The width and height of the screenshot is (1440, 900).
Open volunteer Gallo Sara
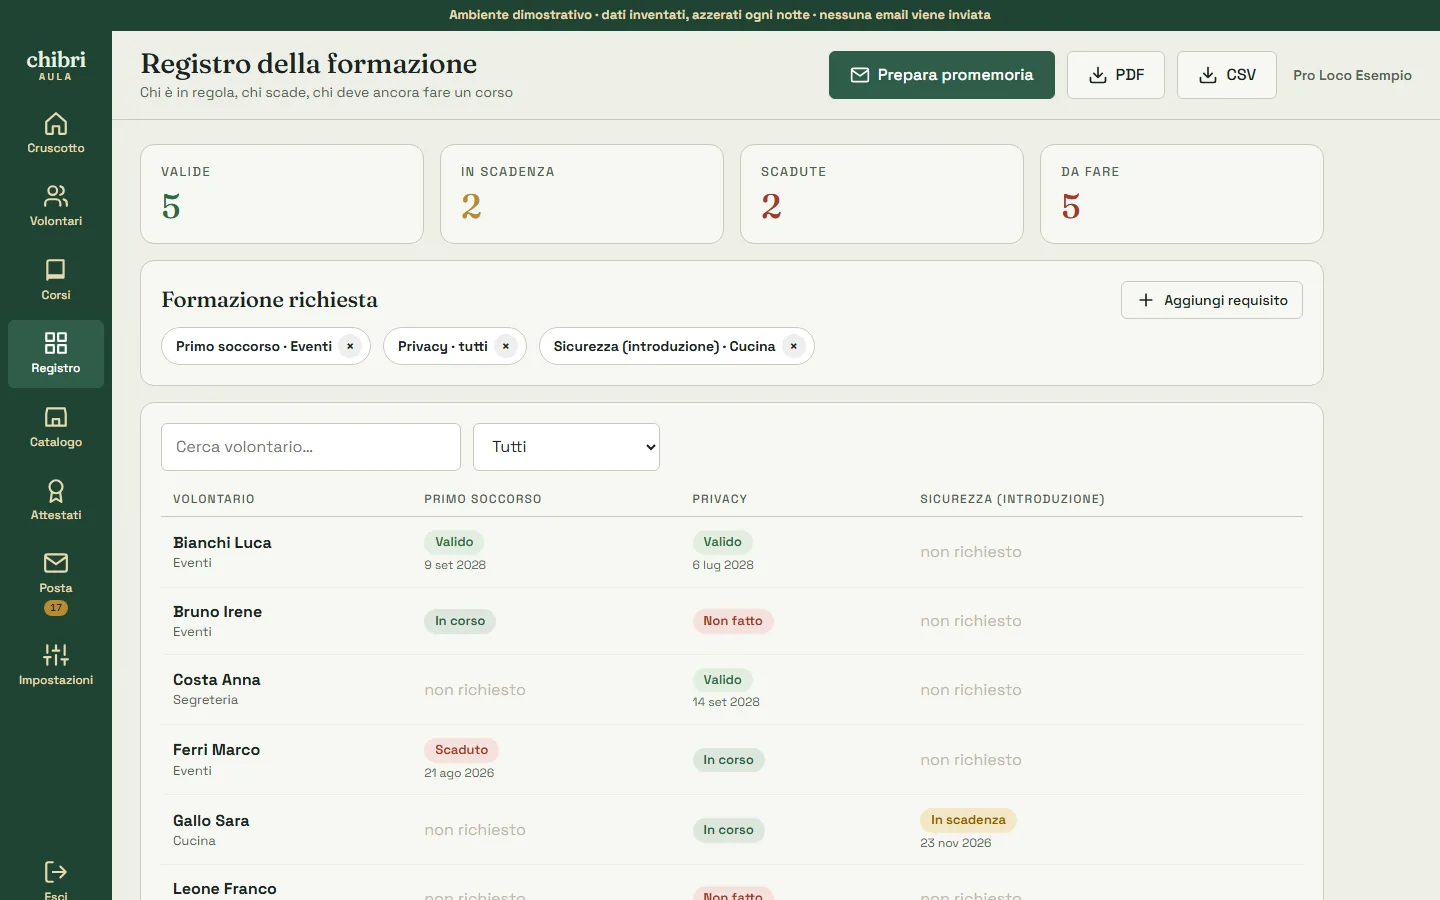(211, 821)
